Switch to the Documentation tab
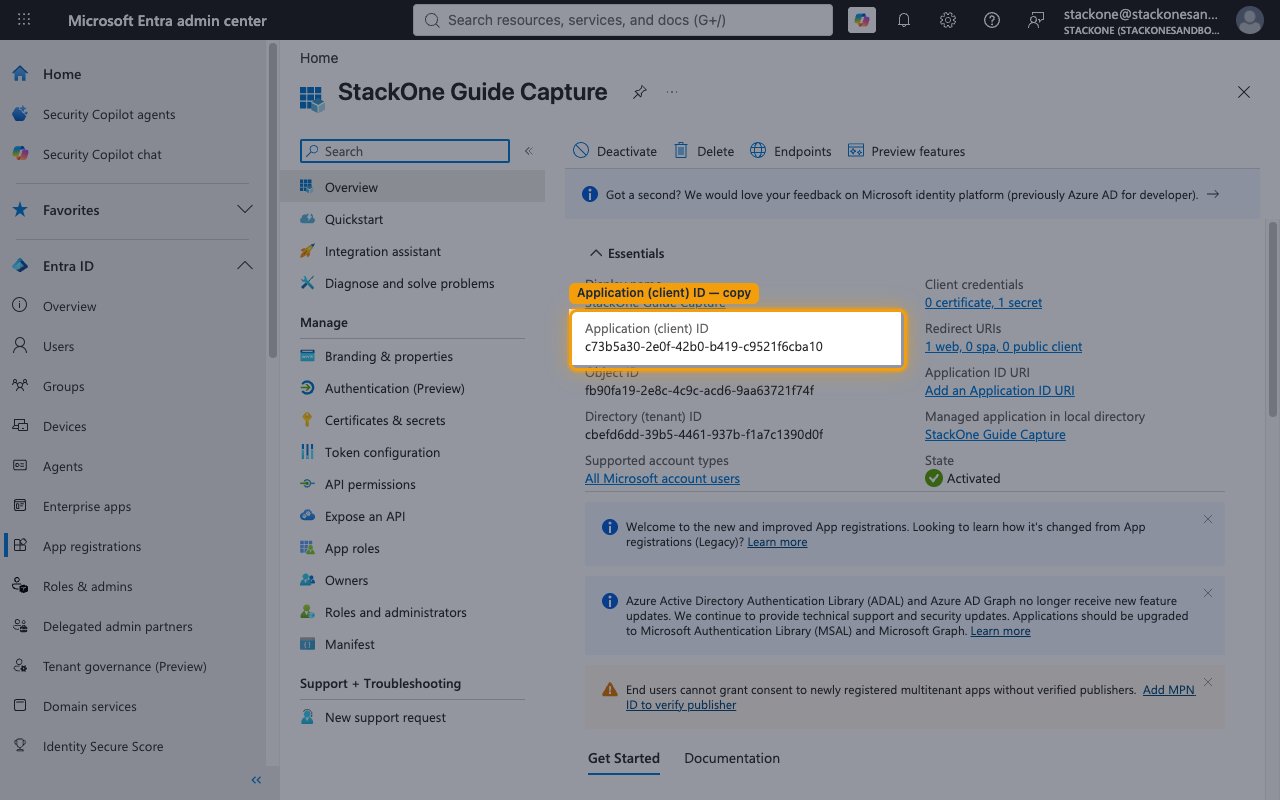Screen dimensions: 1280x800 [732, 758]
